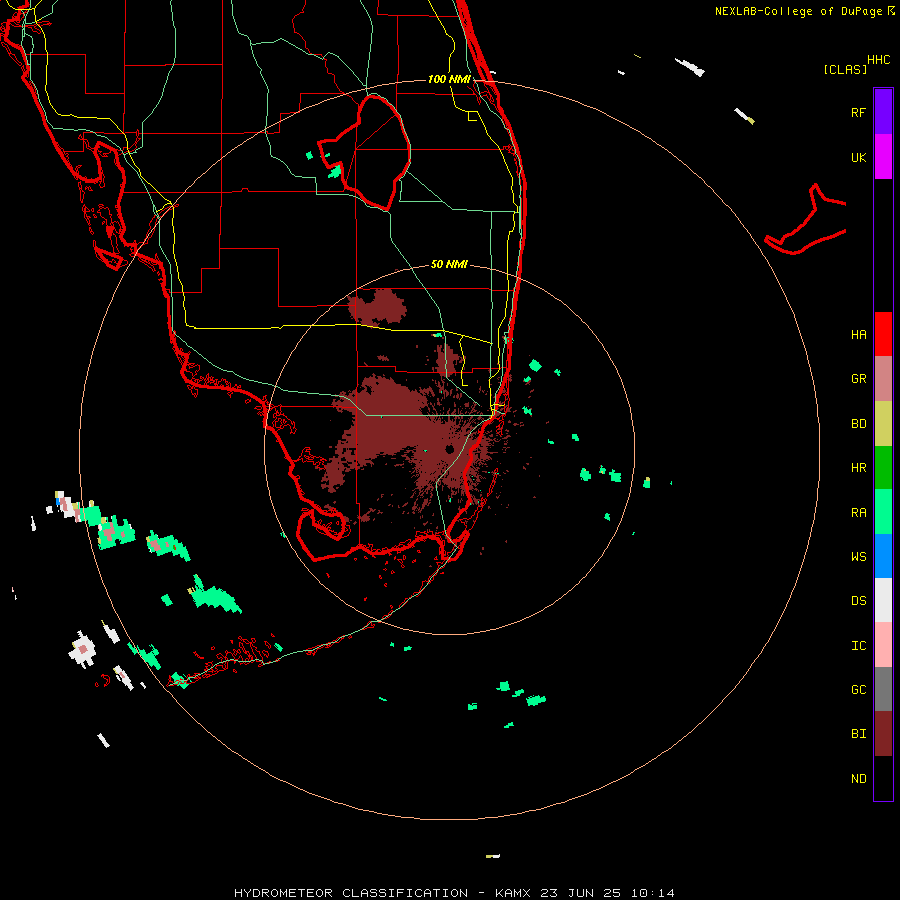
Task: Click the magenta UK legend color swatch
Action: tap(883, 157)
